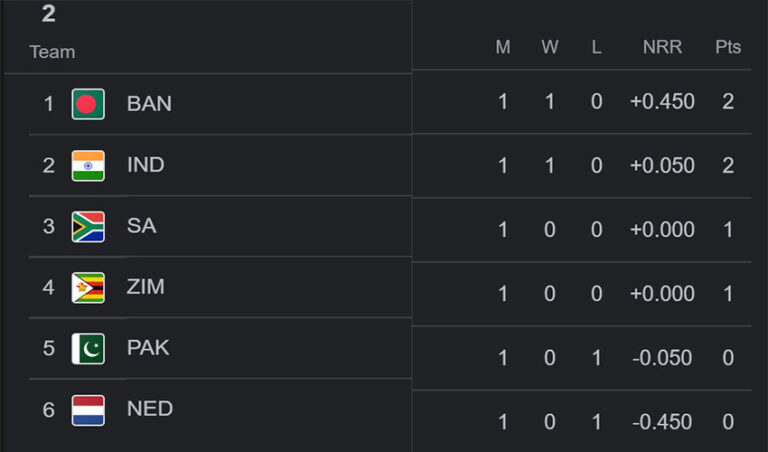
Task: Open the BAN team link
Action: [x=149, y=104]
